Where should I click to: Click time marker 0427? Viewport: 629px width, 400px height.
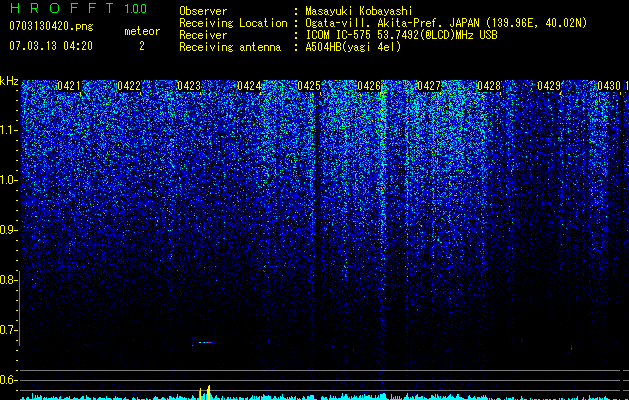(x=429, y=86)
